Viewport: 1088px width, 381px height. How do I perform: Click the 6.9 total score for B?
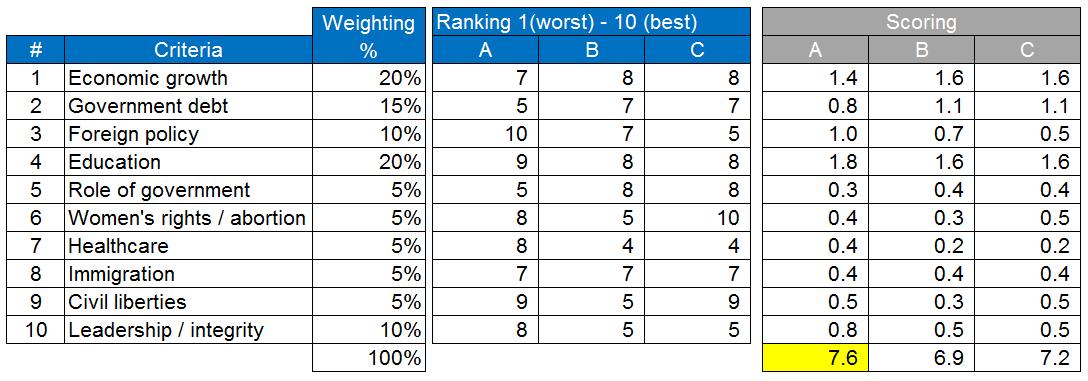point(921,358)
